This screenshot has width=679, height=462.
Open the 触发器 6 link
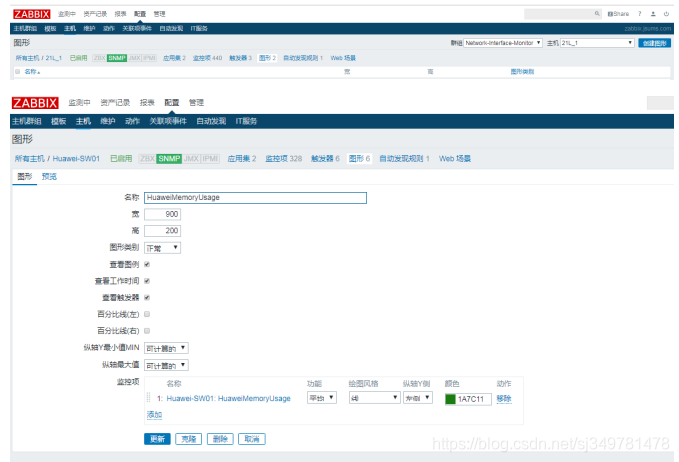pyautogui.click(x=325, y=158)
